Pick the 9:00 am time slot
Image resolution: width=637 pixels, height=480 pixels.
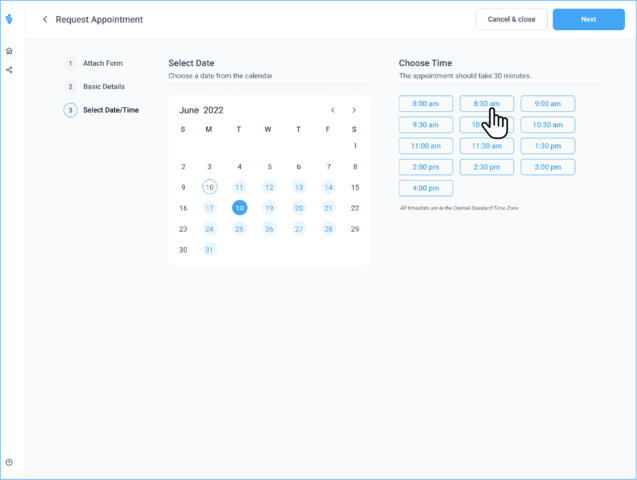coord(548,104)
